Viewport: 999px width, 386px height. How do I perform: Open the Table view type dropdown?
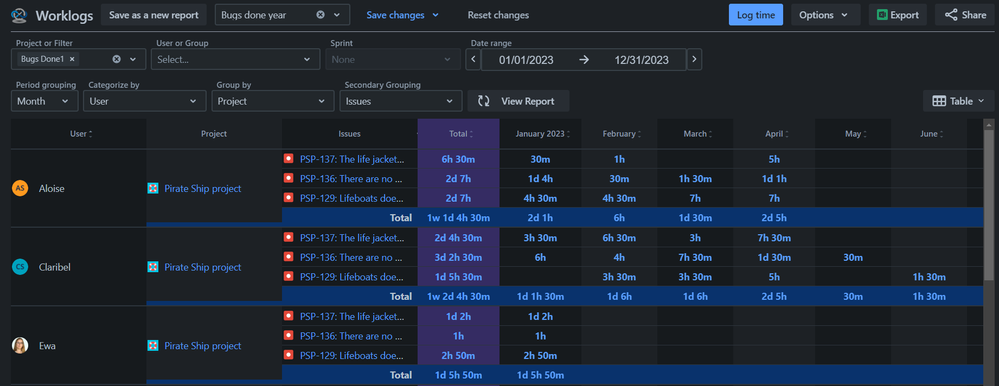click(958, 101)
